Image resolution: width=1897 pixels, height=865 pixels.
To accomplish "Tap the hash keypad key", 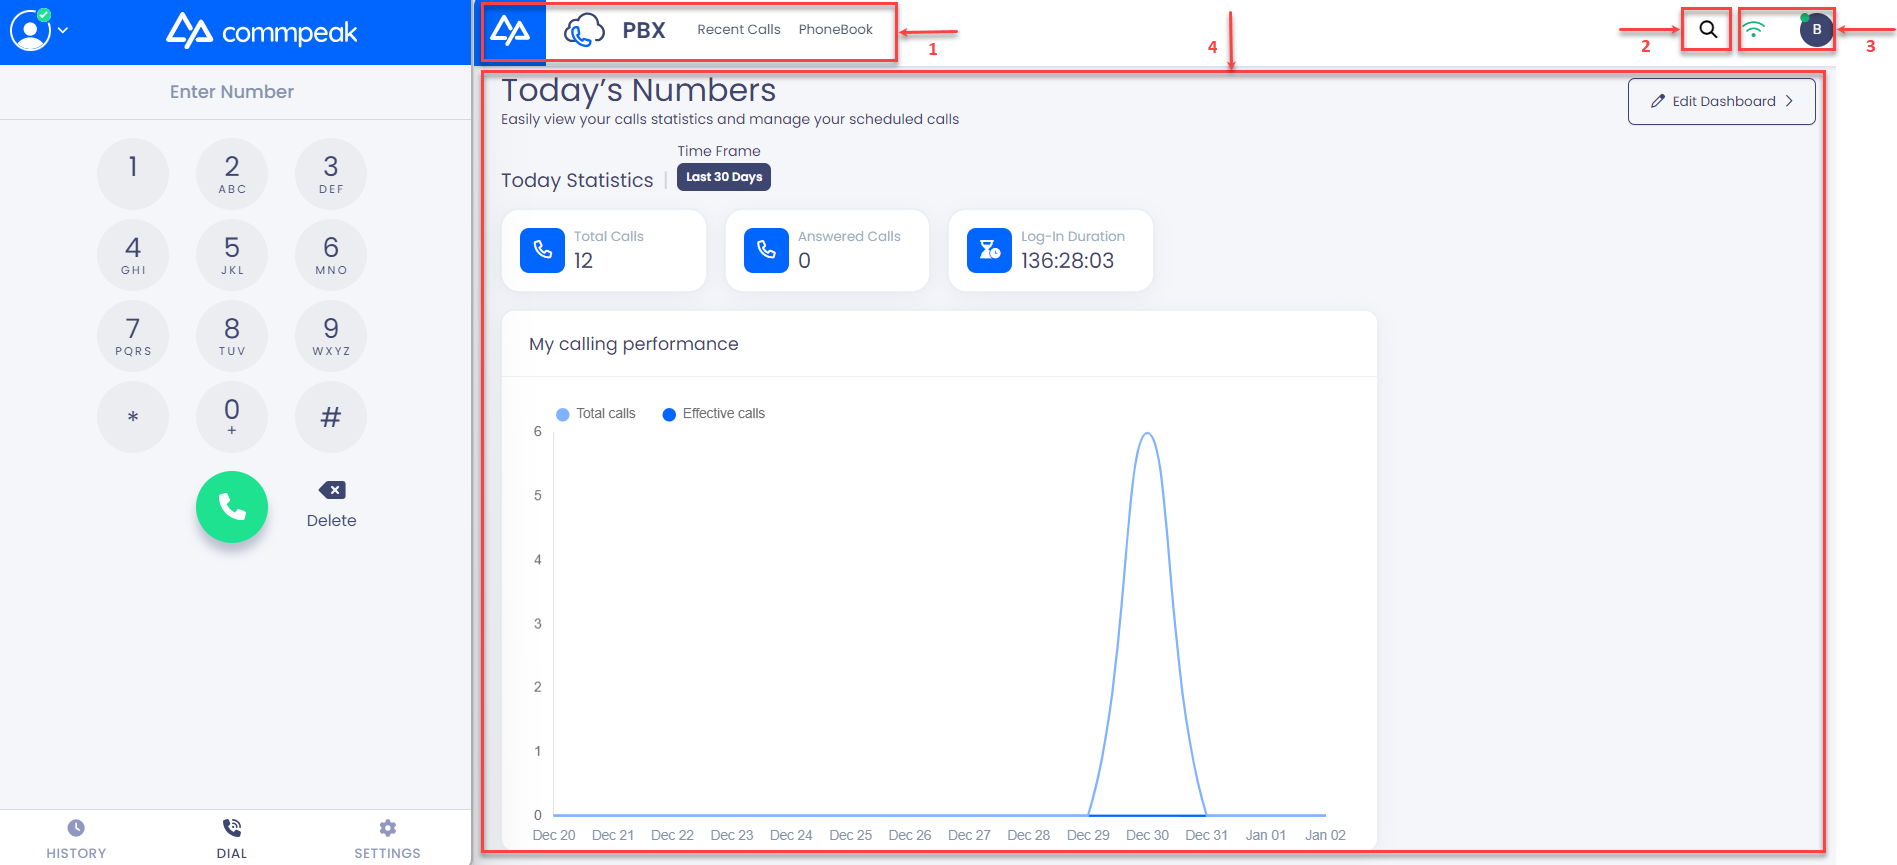I will [x=331, y=417].
